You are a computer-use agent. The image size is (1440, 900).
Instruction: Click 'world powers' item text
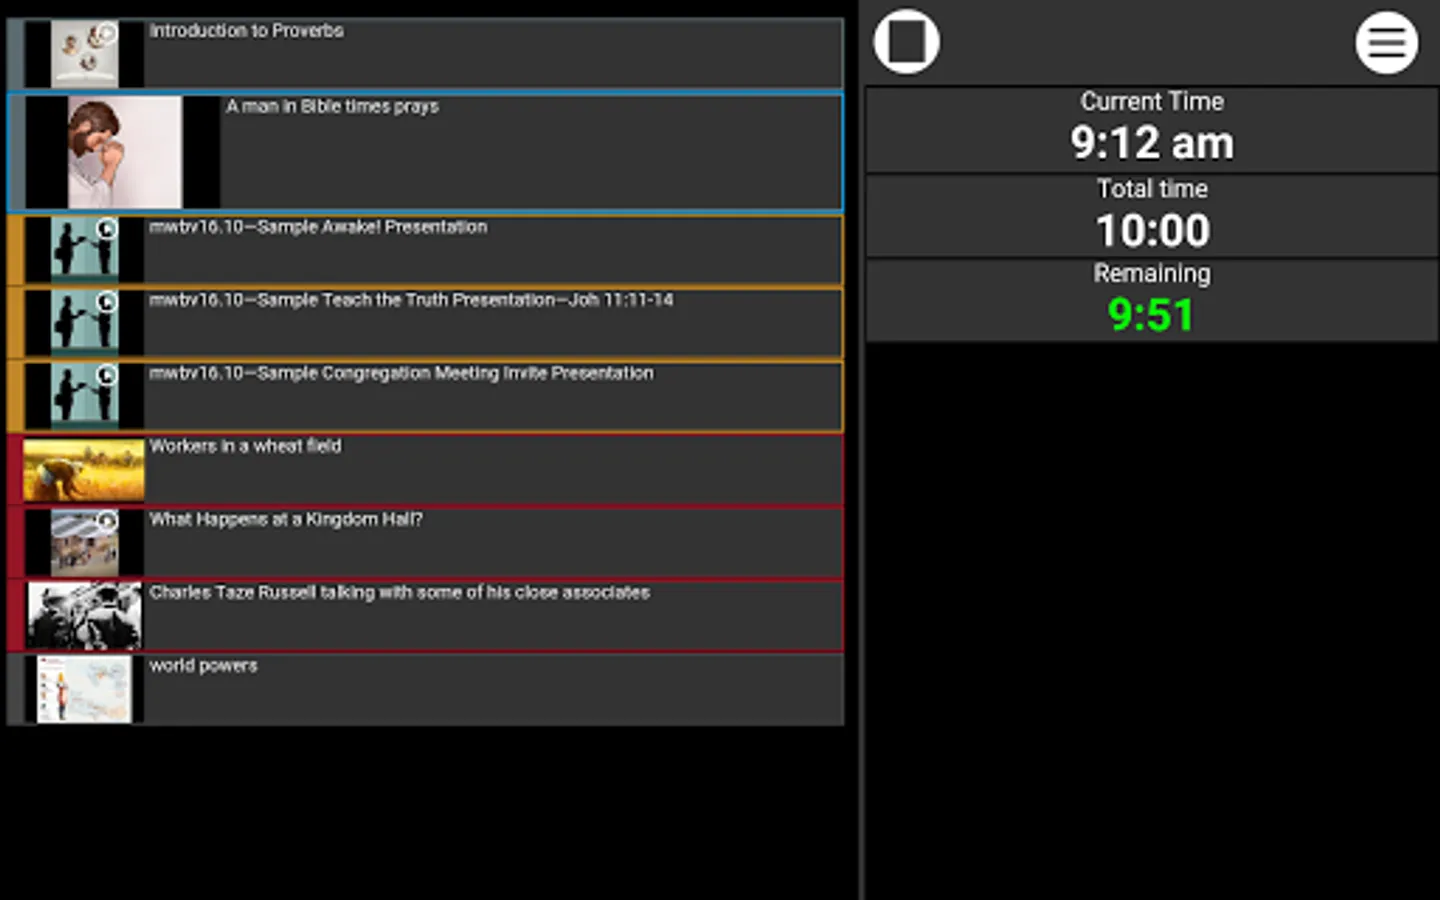point(203,666)
